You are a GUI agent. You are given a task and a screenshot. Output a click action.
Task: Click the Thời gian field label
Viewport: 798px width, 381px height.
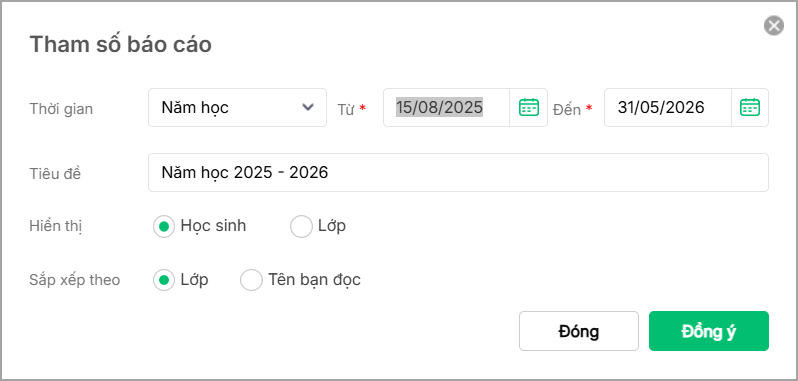61,109
